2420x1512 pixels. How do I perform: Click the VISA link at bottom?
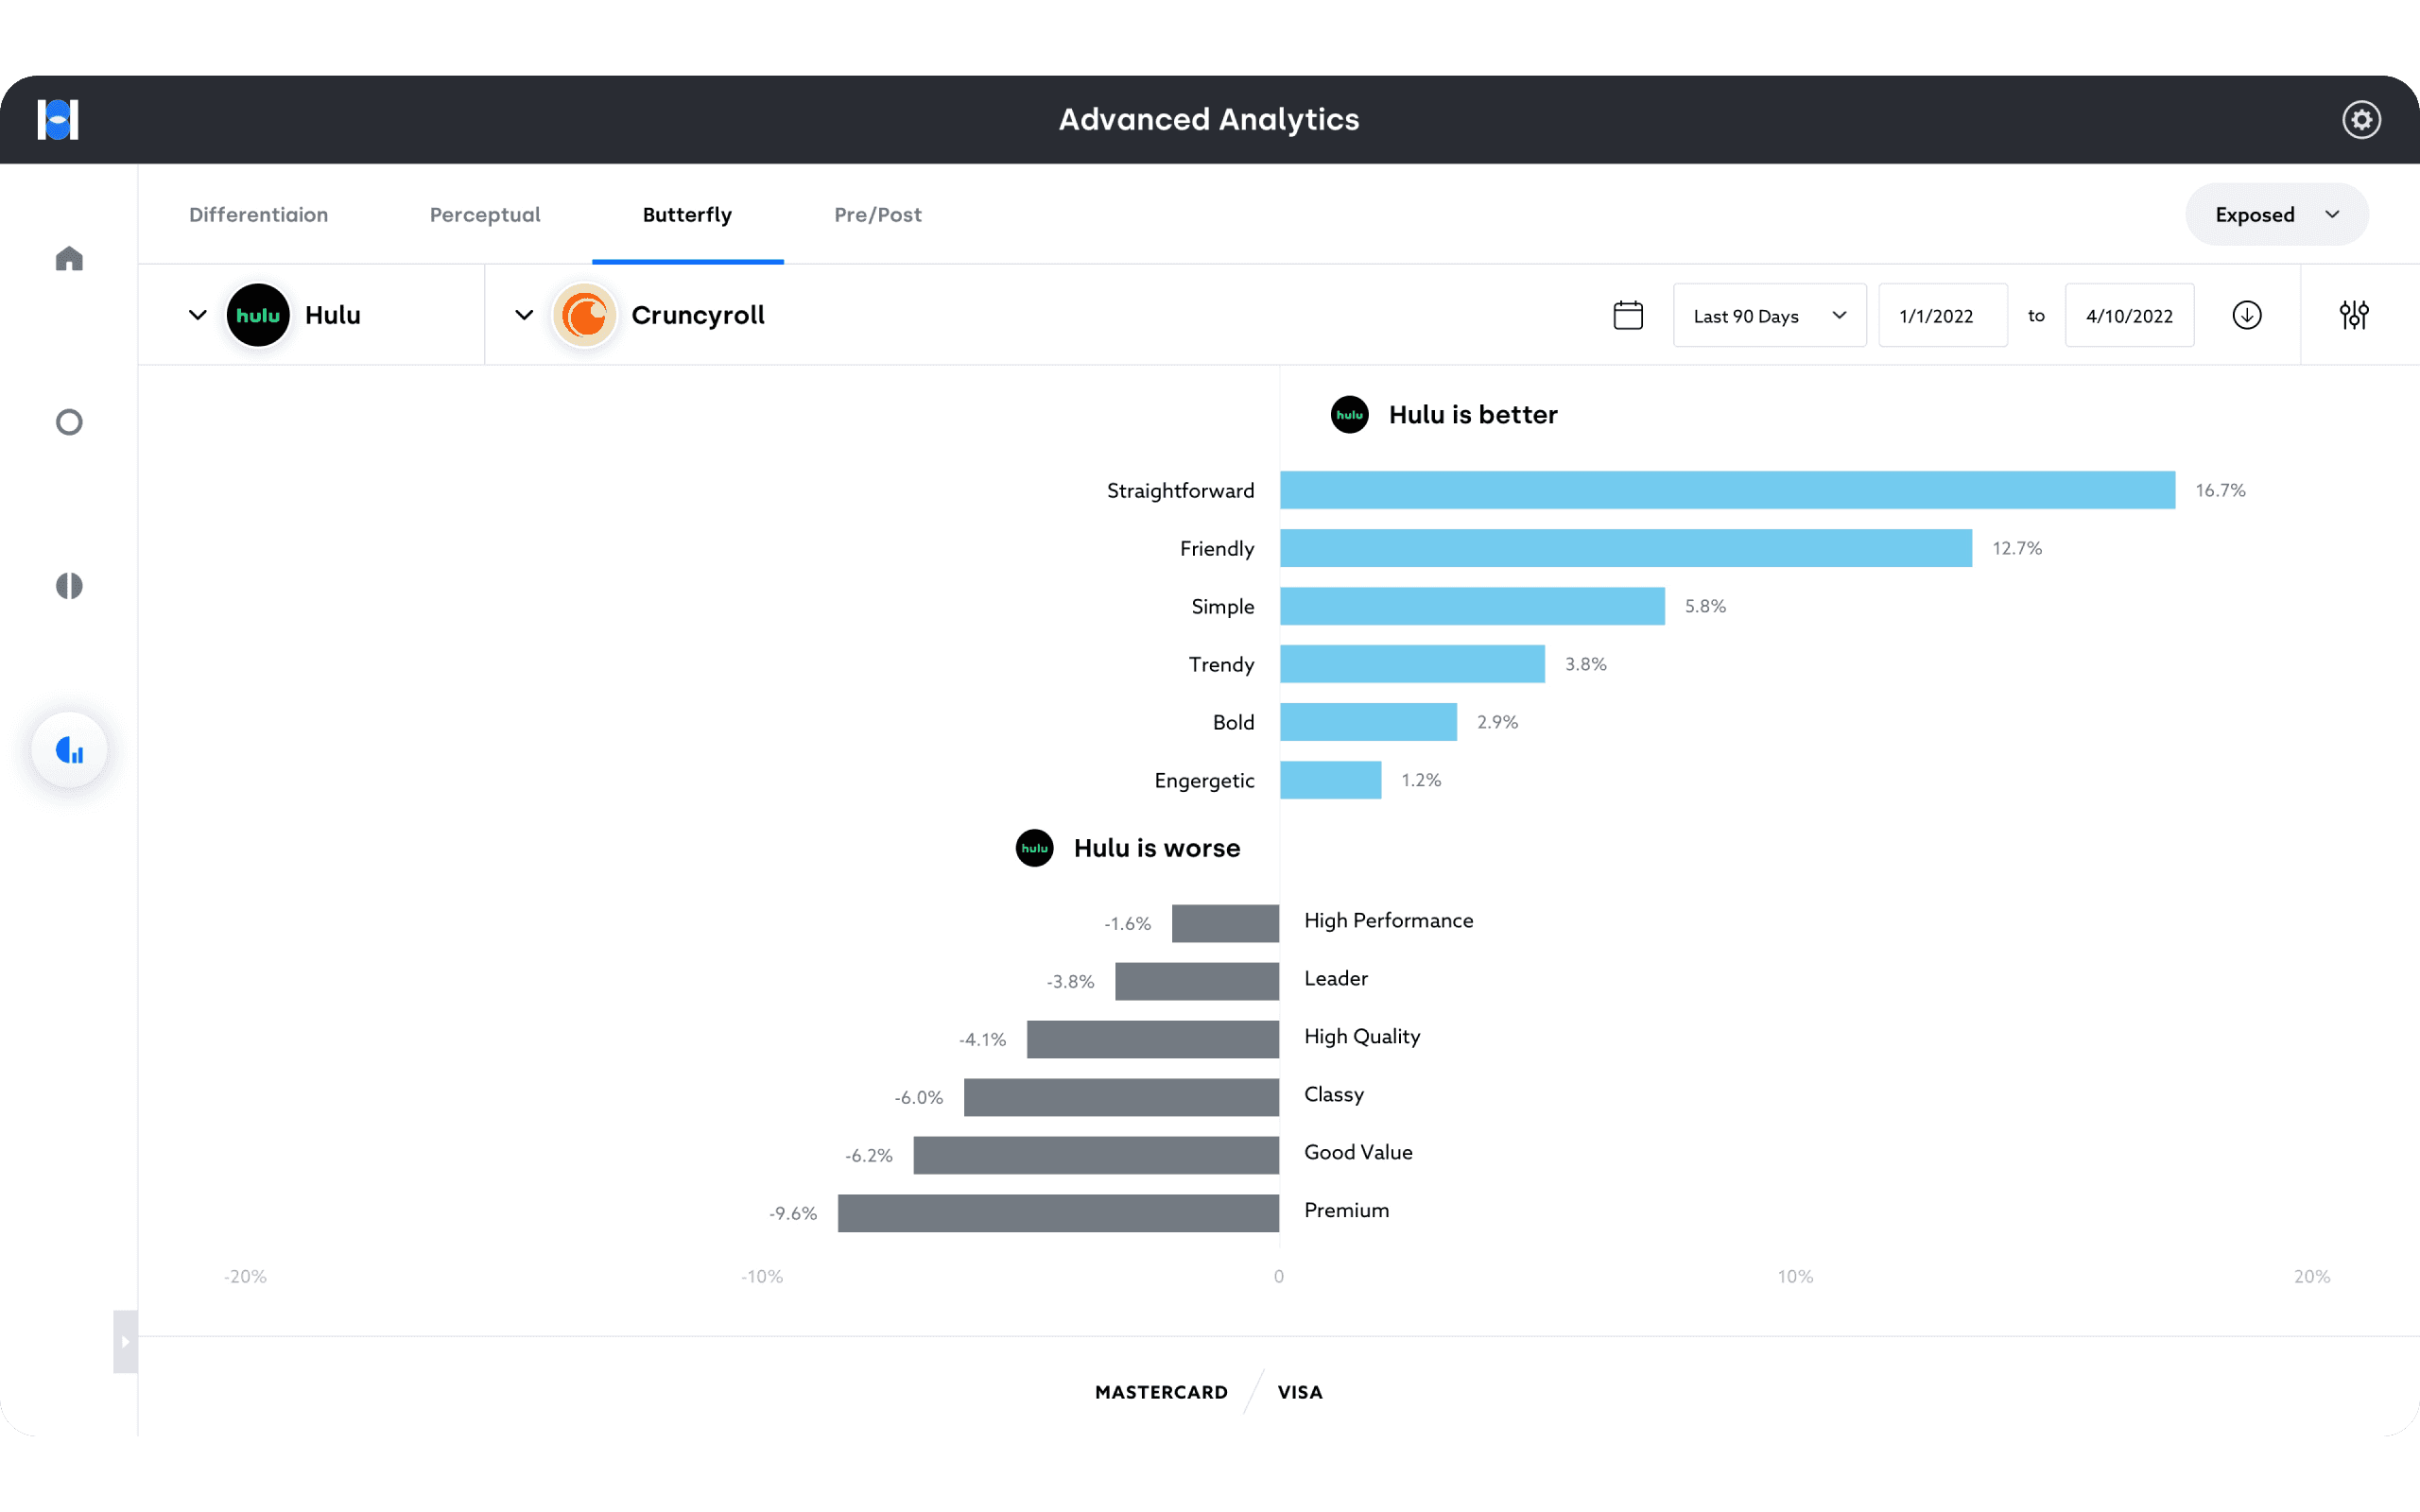tap(1300, 1392)
